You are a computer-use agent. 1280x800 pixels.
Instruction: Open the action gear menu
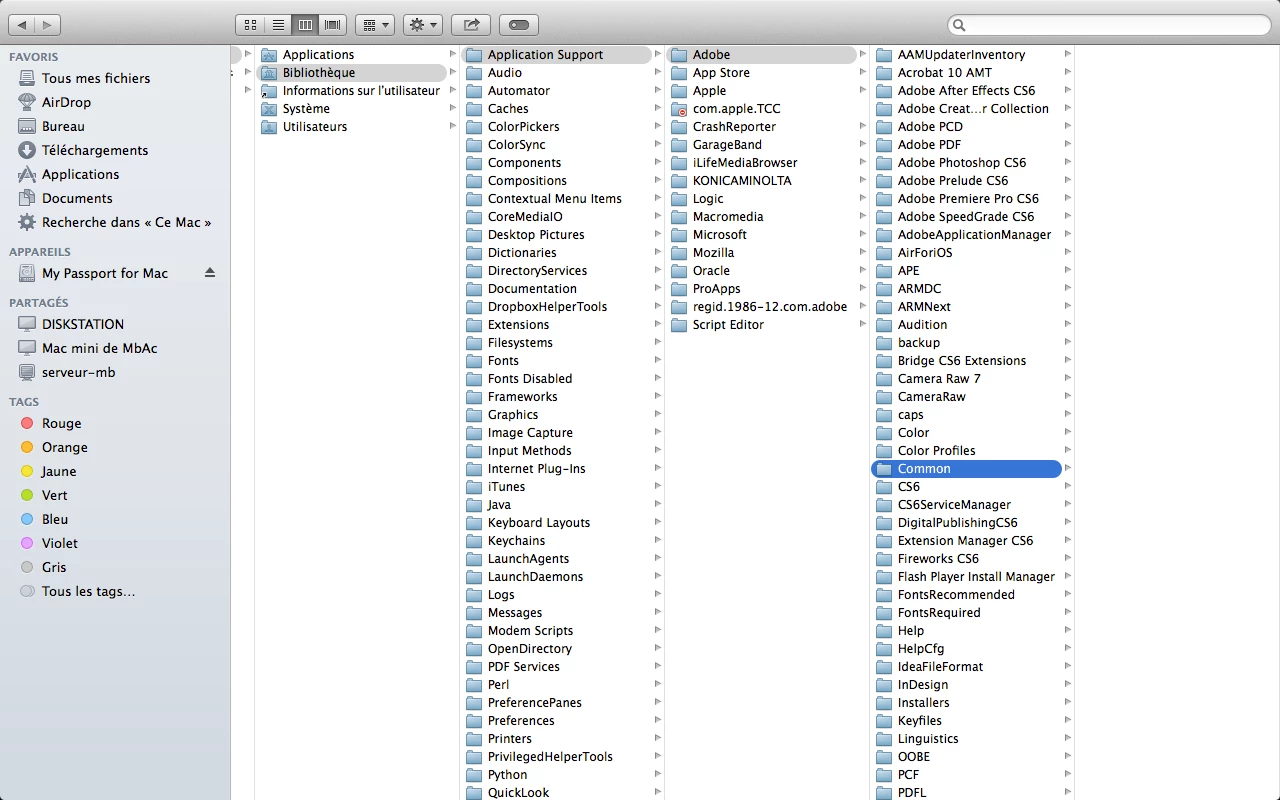point(423,24)
